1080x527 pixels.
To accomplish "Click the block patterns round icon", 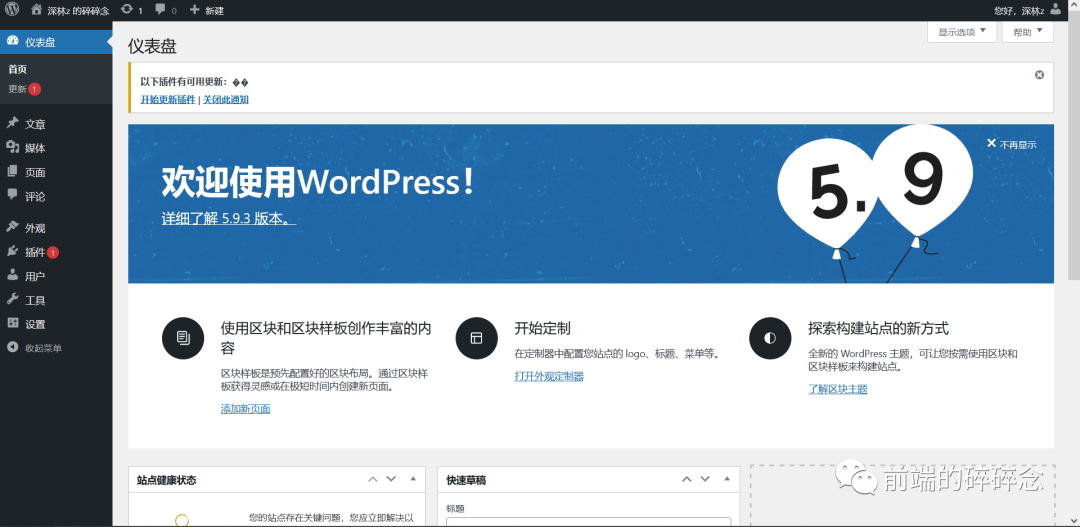I will click(183, 338).
